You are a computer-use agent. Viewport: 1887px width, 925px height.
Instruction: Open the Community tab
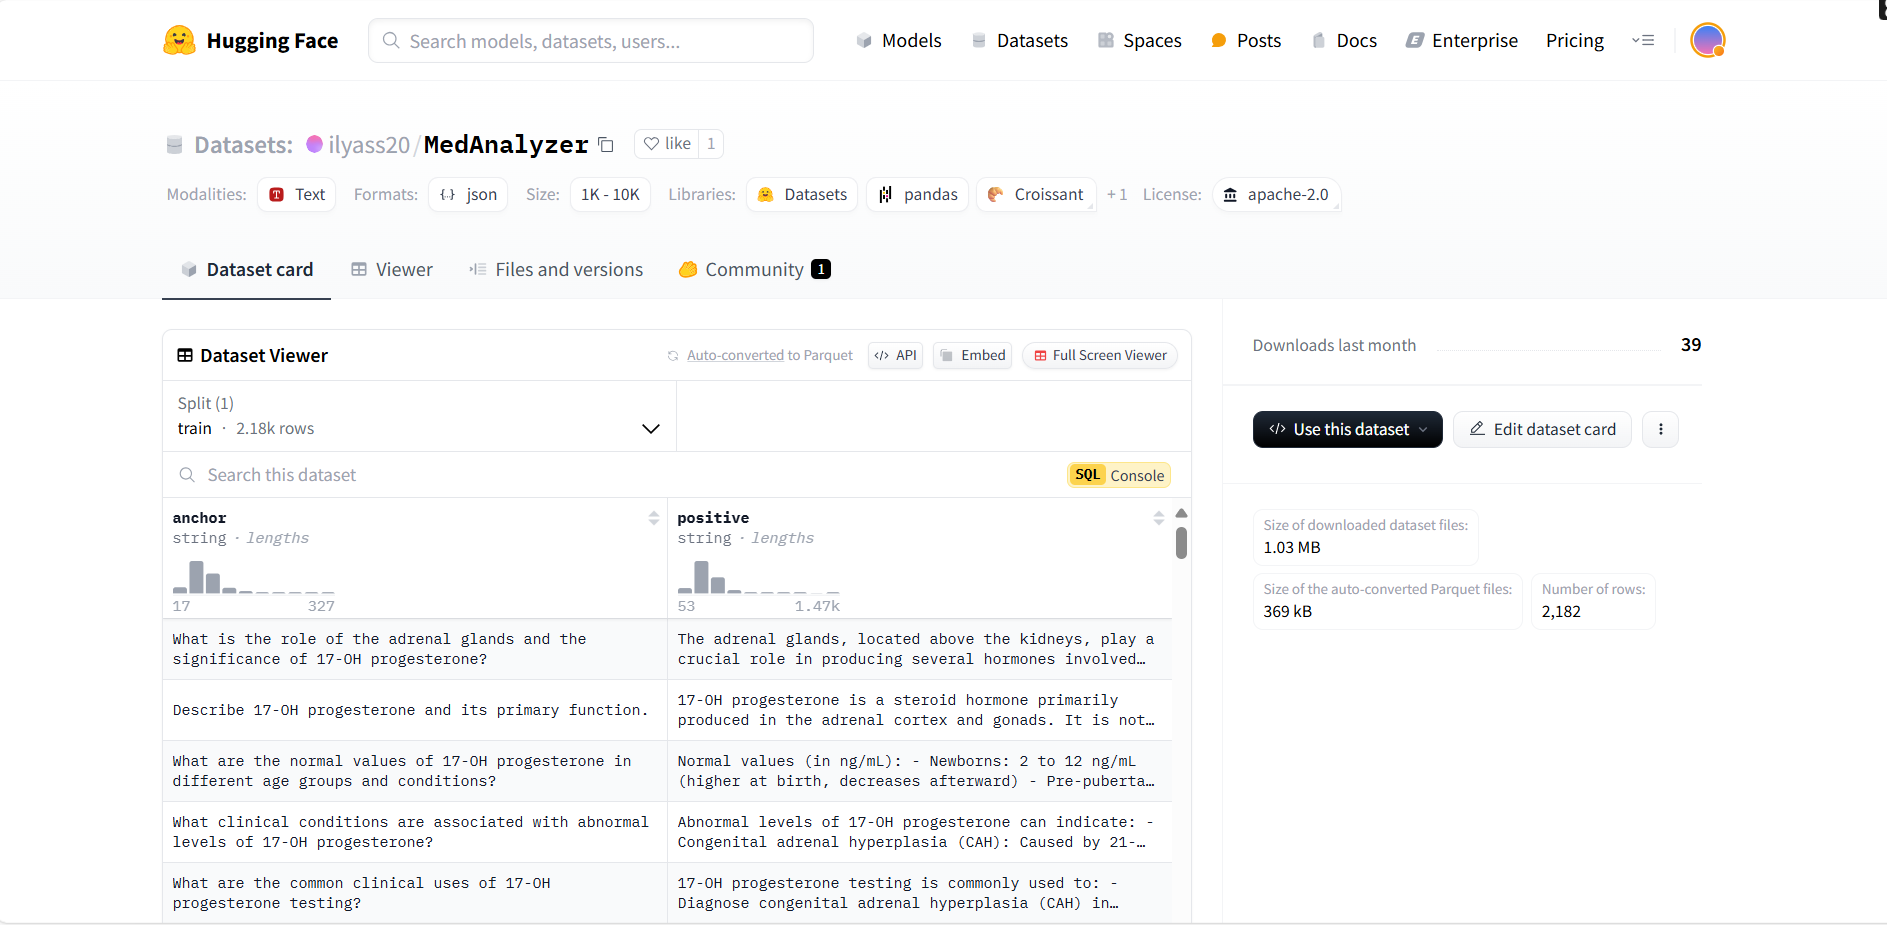click(754, 269)
